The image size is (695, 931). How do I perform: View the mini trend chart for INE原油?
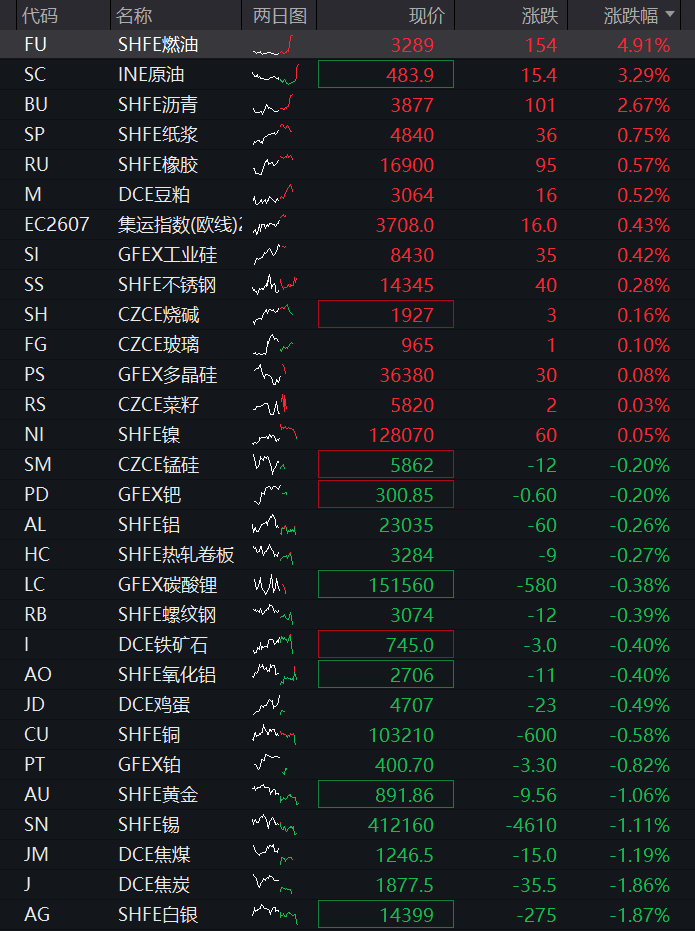[275, 75]
